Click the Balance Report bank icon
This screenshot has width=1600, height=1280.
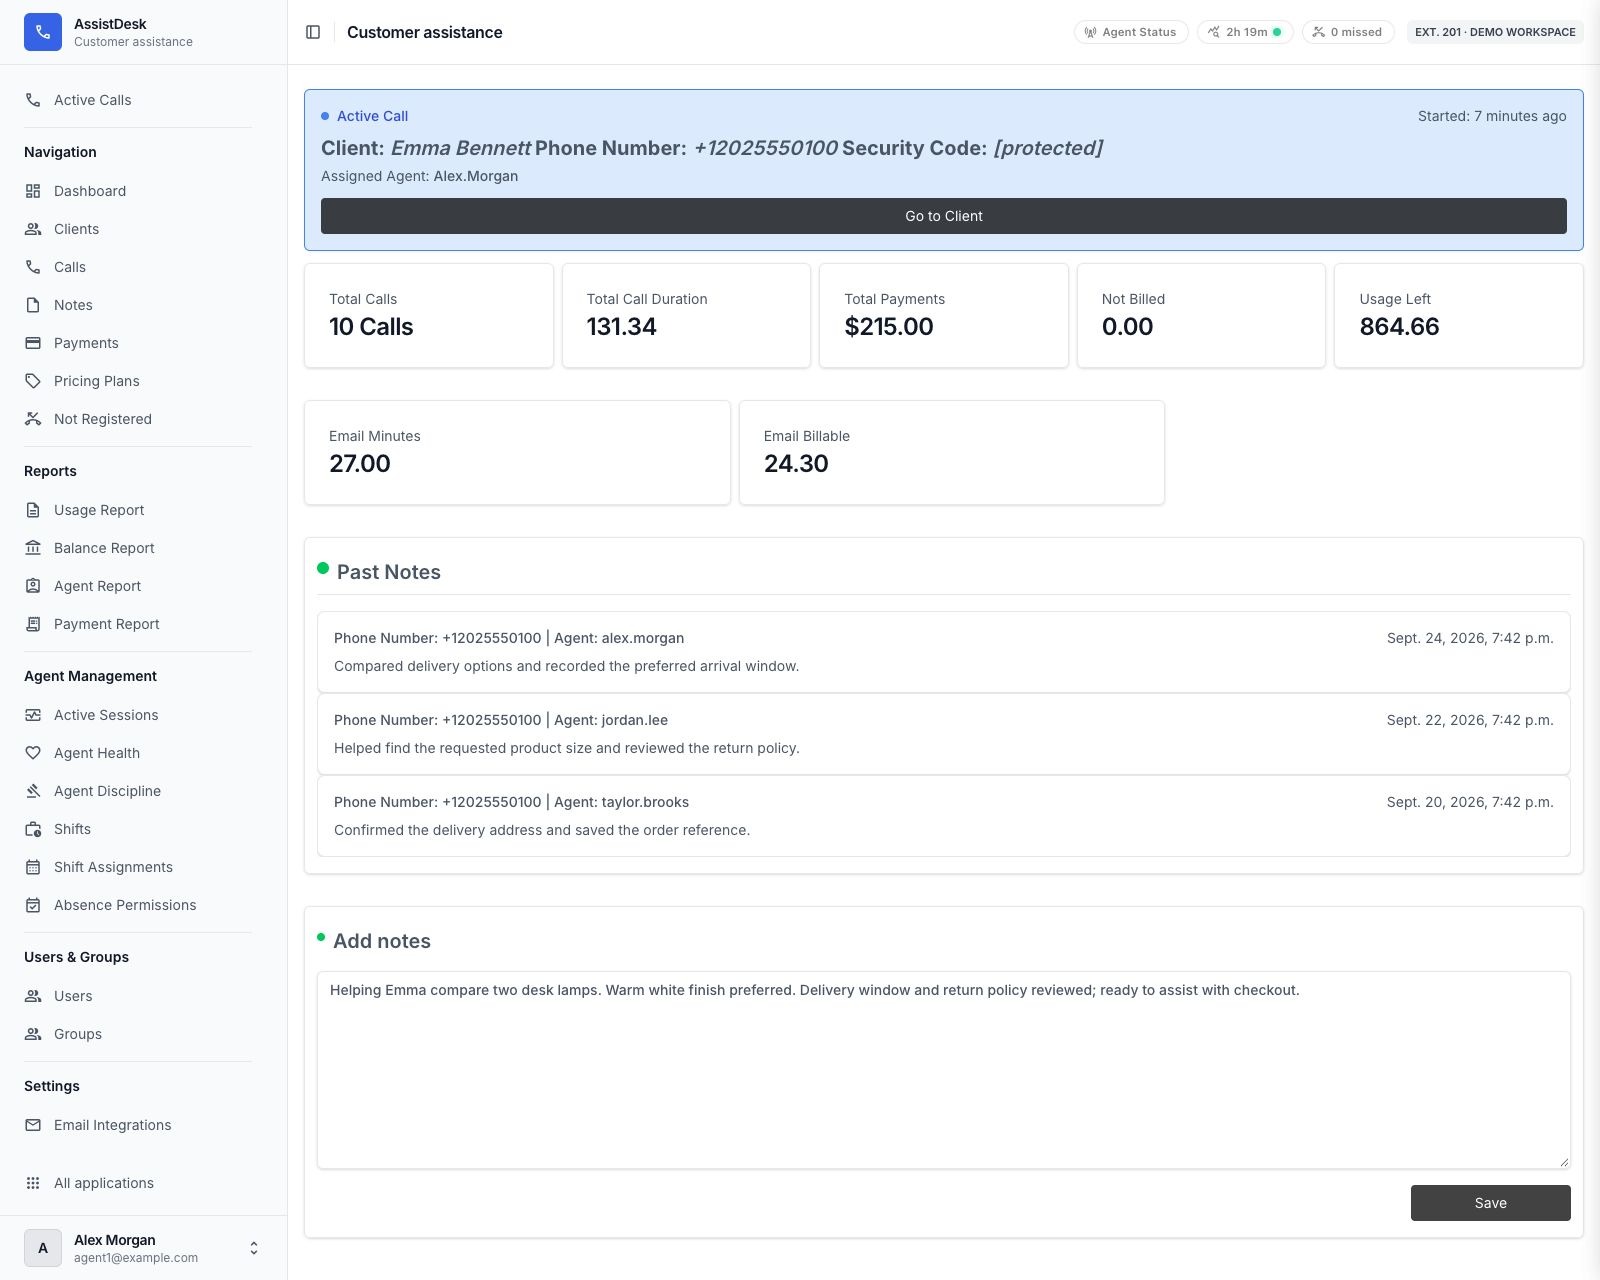tap(33, 548)
